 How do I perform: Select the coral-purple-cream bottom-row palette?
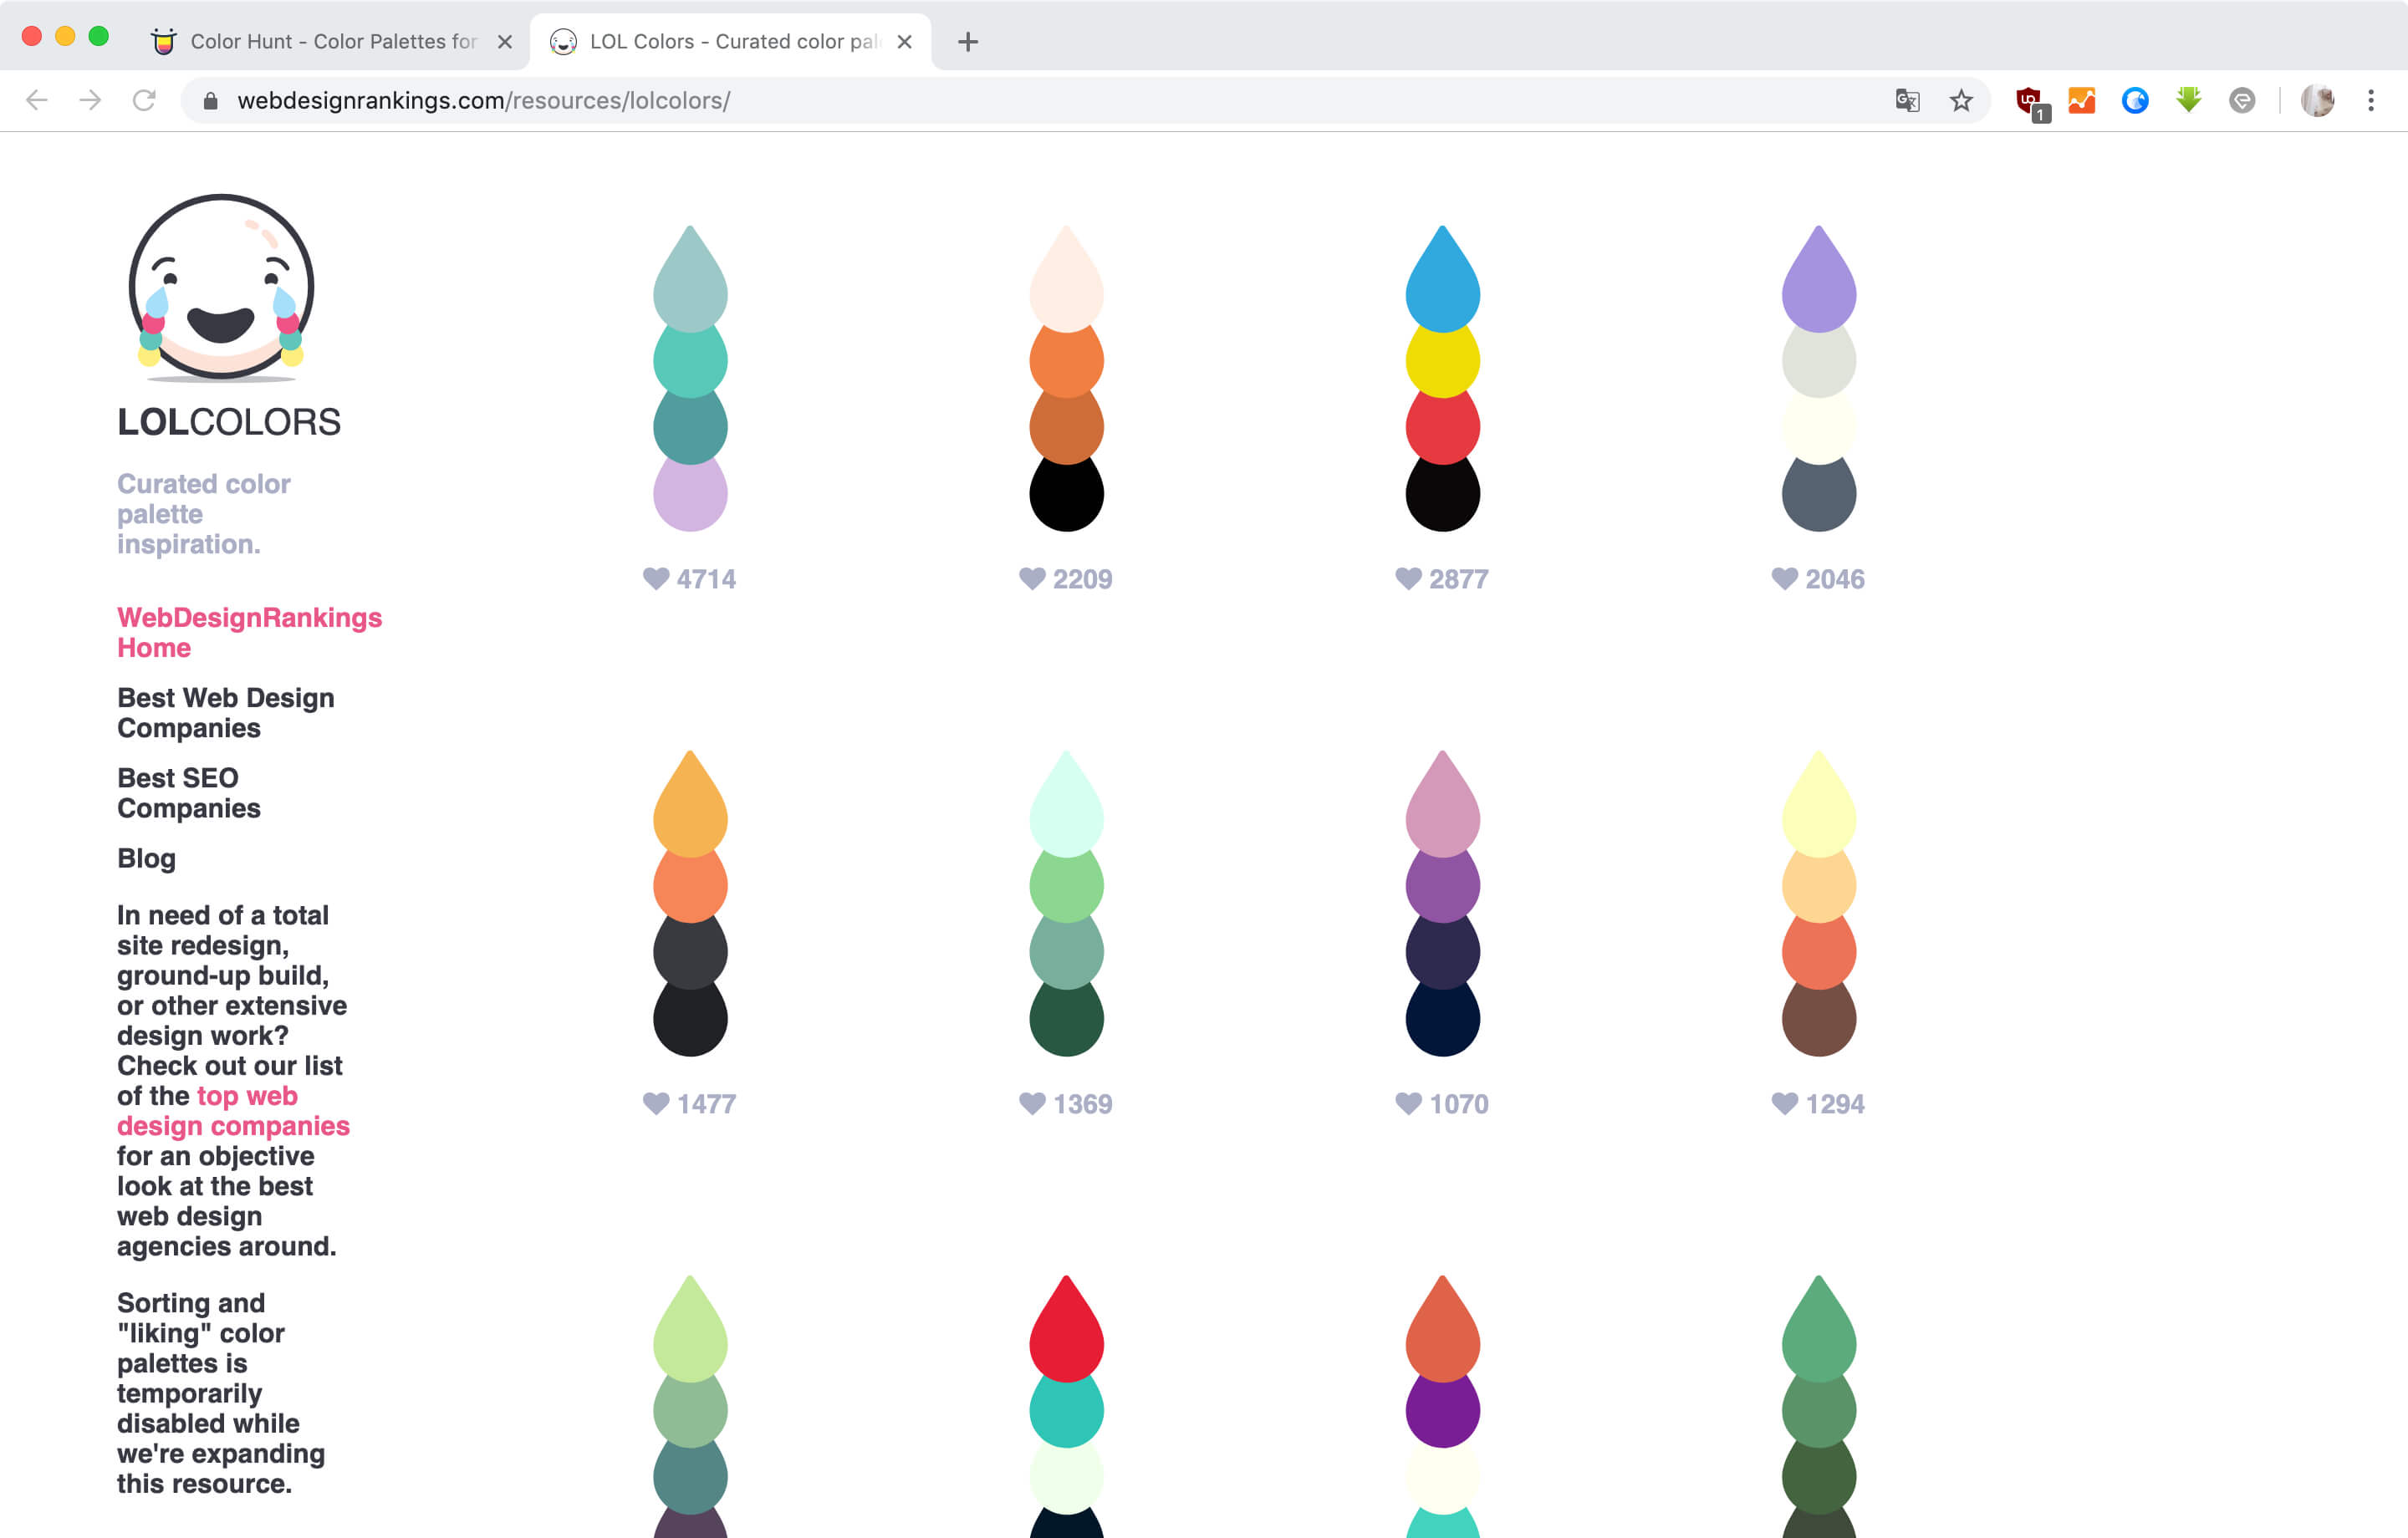(x=1442, y=1406)
